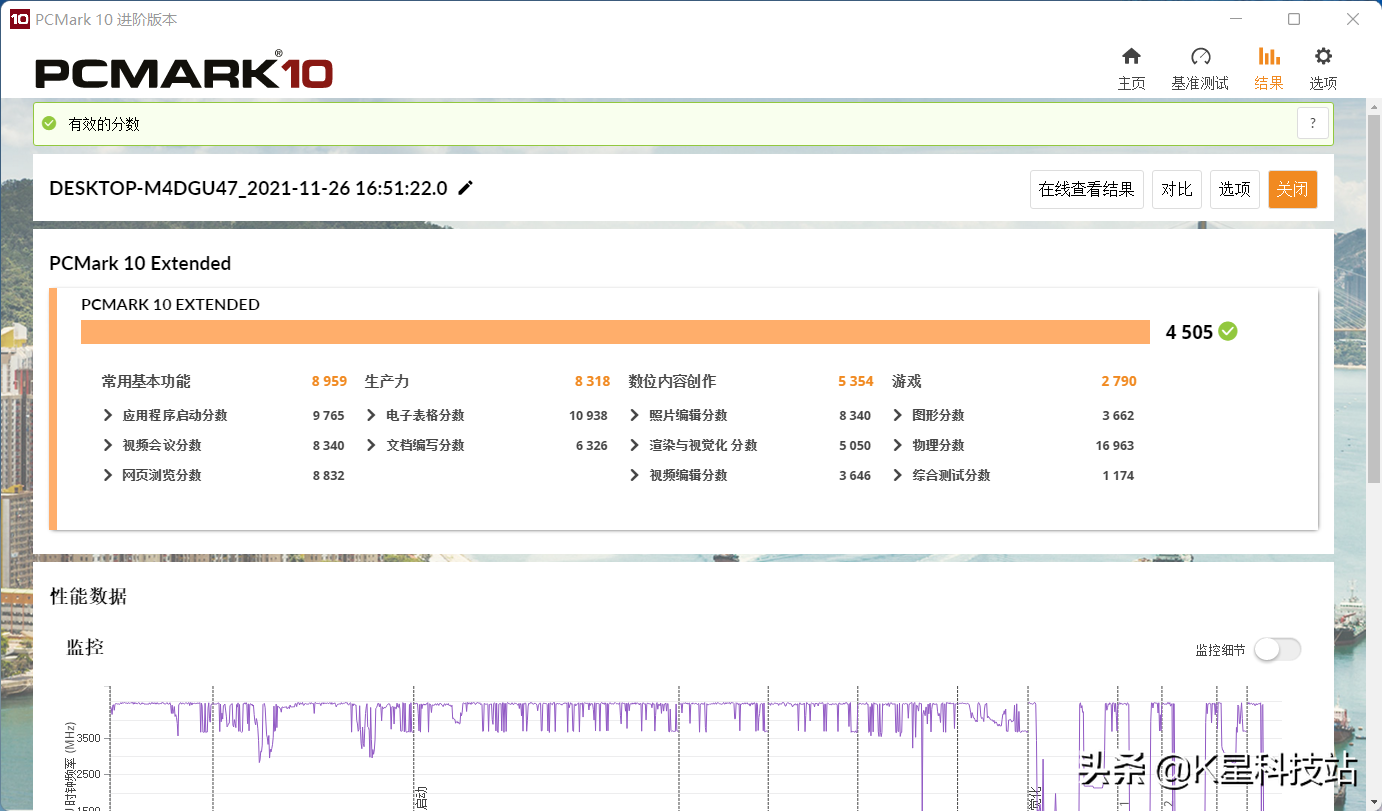
Task: Click the 电子表格分数 value 10 938
Action: pyautogui.click(x=588, y=415)
